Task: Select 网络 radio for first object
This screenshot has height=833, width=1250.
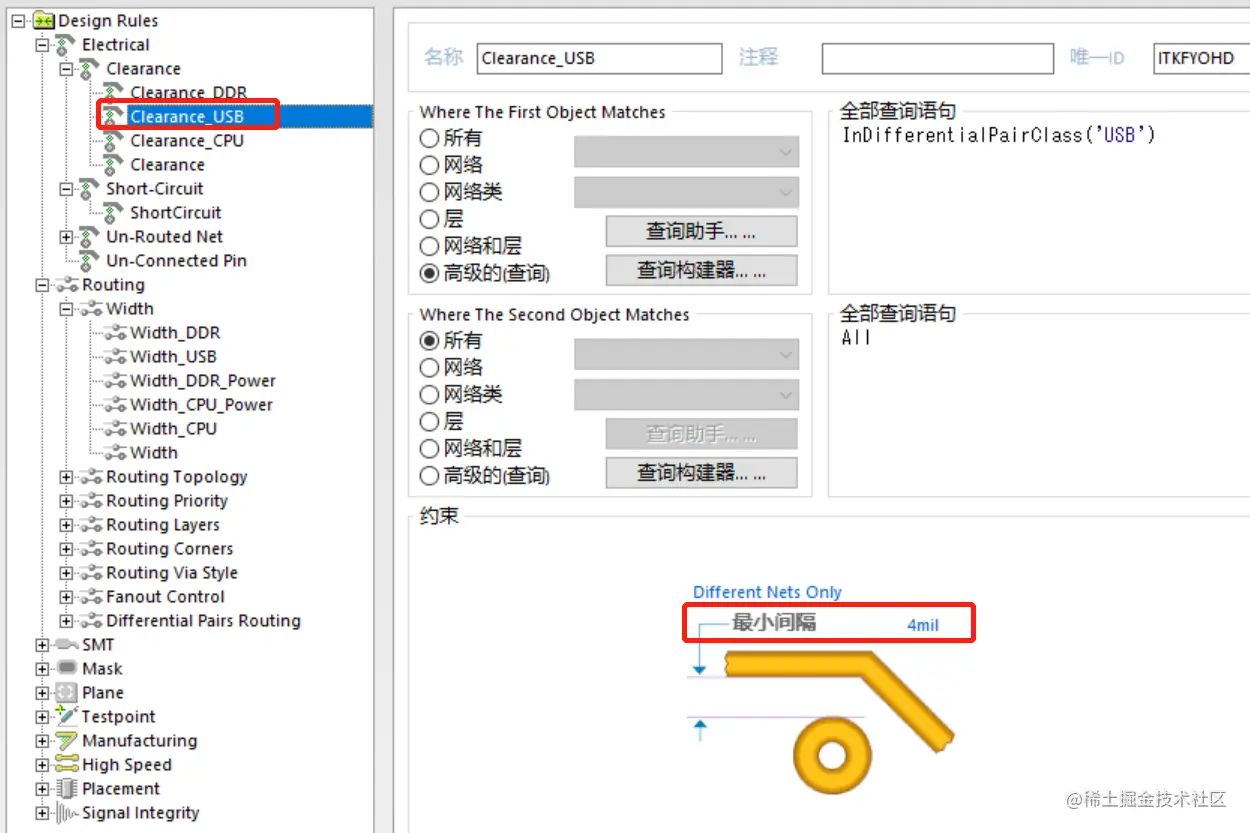Action: (x=429, y=165)
